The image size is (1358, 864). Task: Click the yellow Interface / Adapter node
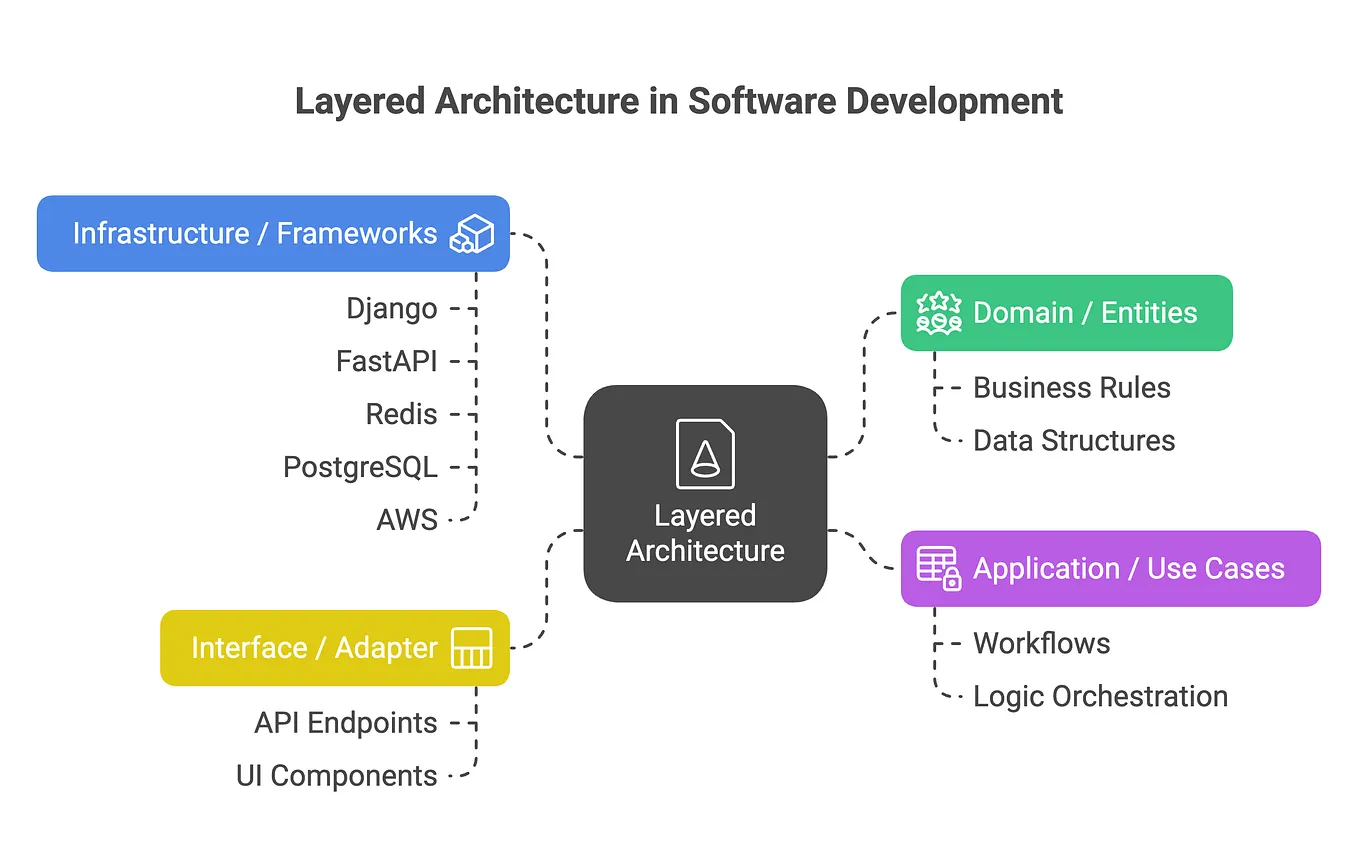[334, 647]
